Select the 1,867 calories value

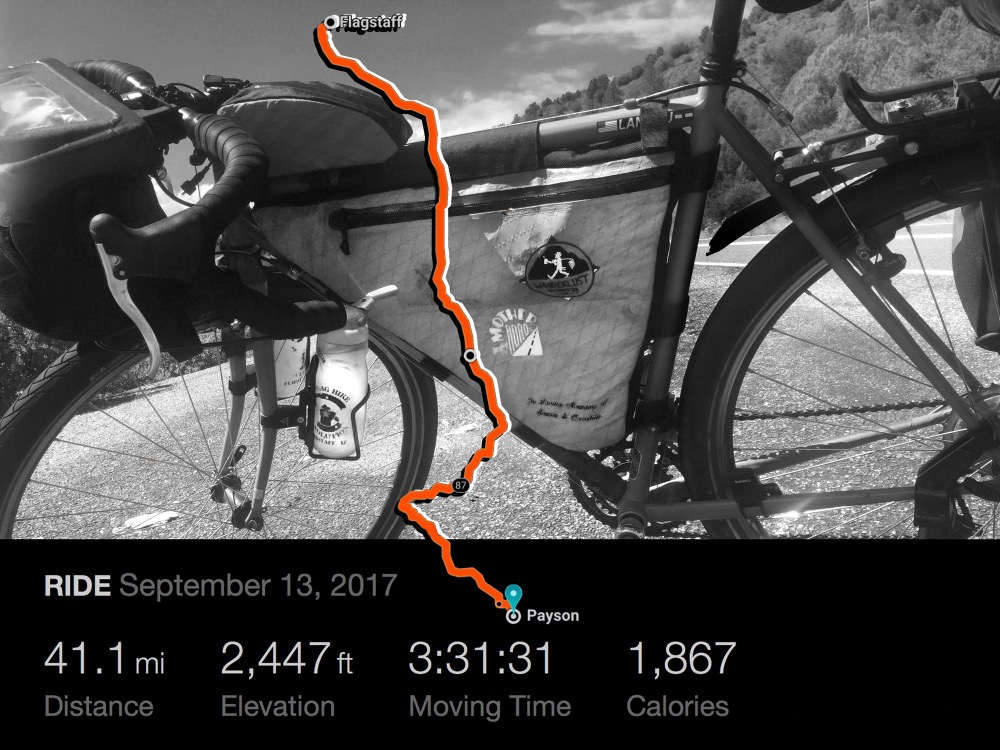(682, 659)
